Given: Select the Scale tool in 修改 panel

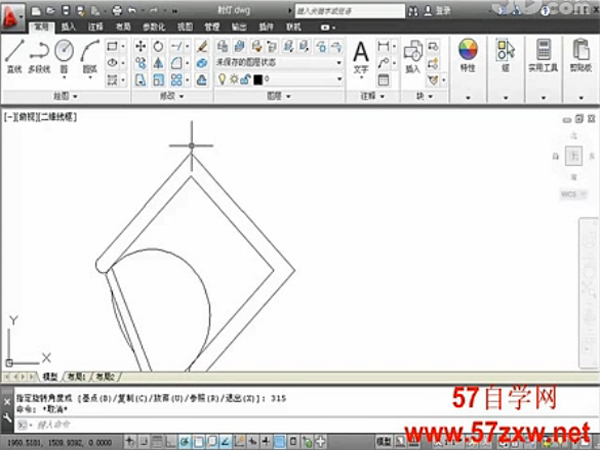Looking at the screenshot, I should 158,80.
